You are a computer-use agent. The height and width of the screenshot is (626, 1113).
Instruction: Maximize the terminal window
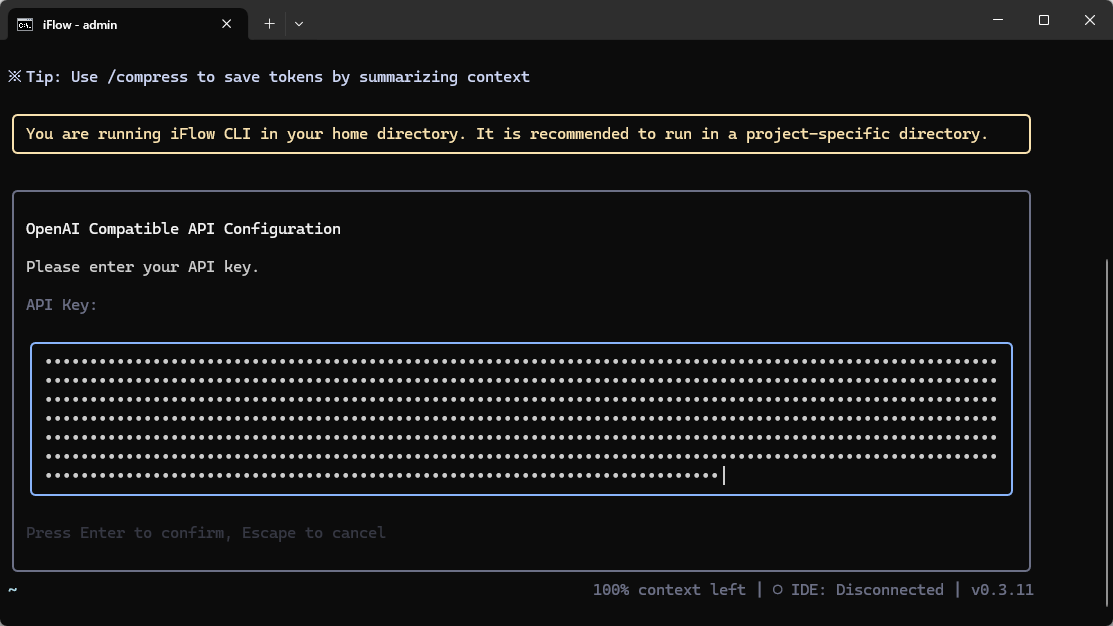point(1044,20)
